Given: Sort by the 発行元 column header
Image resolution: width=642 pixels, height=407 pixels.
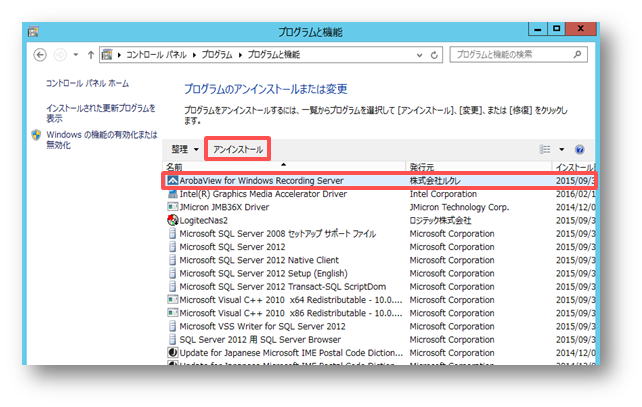Looking at the screenshot, I should tap(422, 167).
